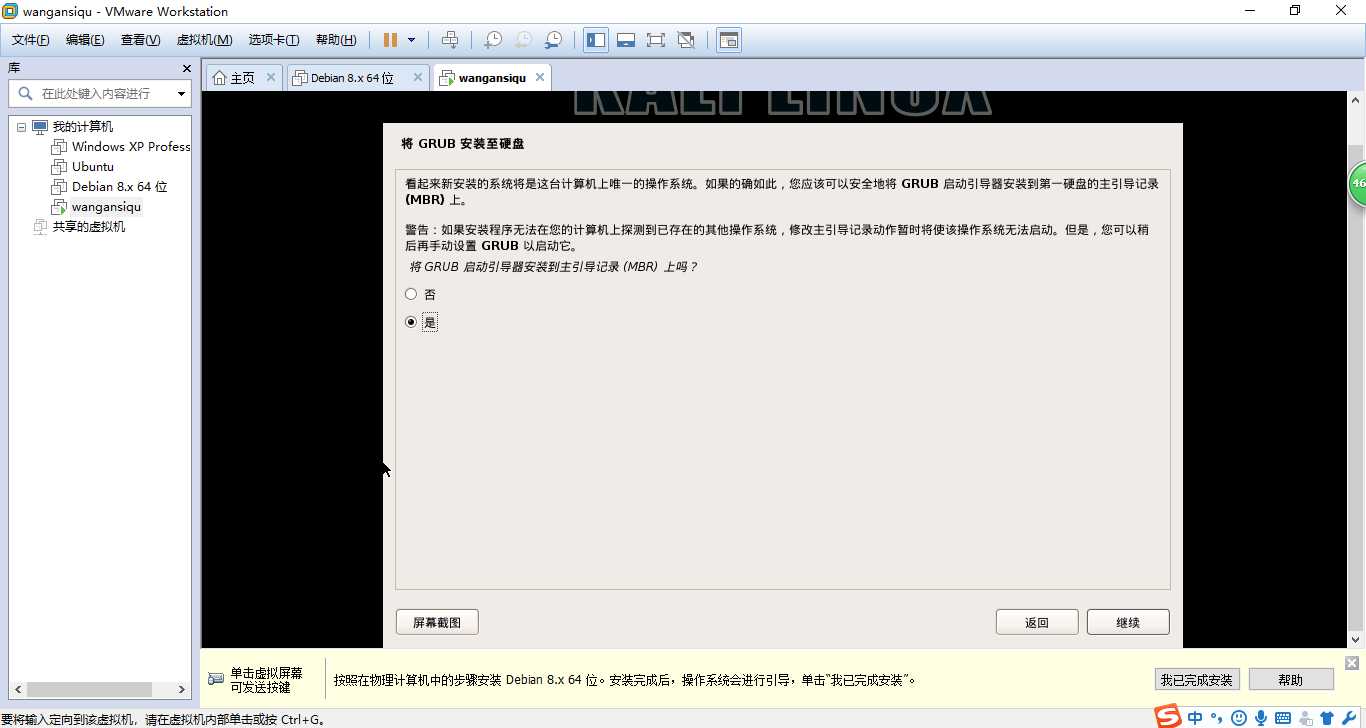The height and width of the screenshot is (728, 1366).
Task: Open the power options dropdown arrow beside pause
Action: click(411, 40)
